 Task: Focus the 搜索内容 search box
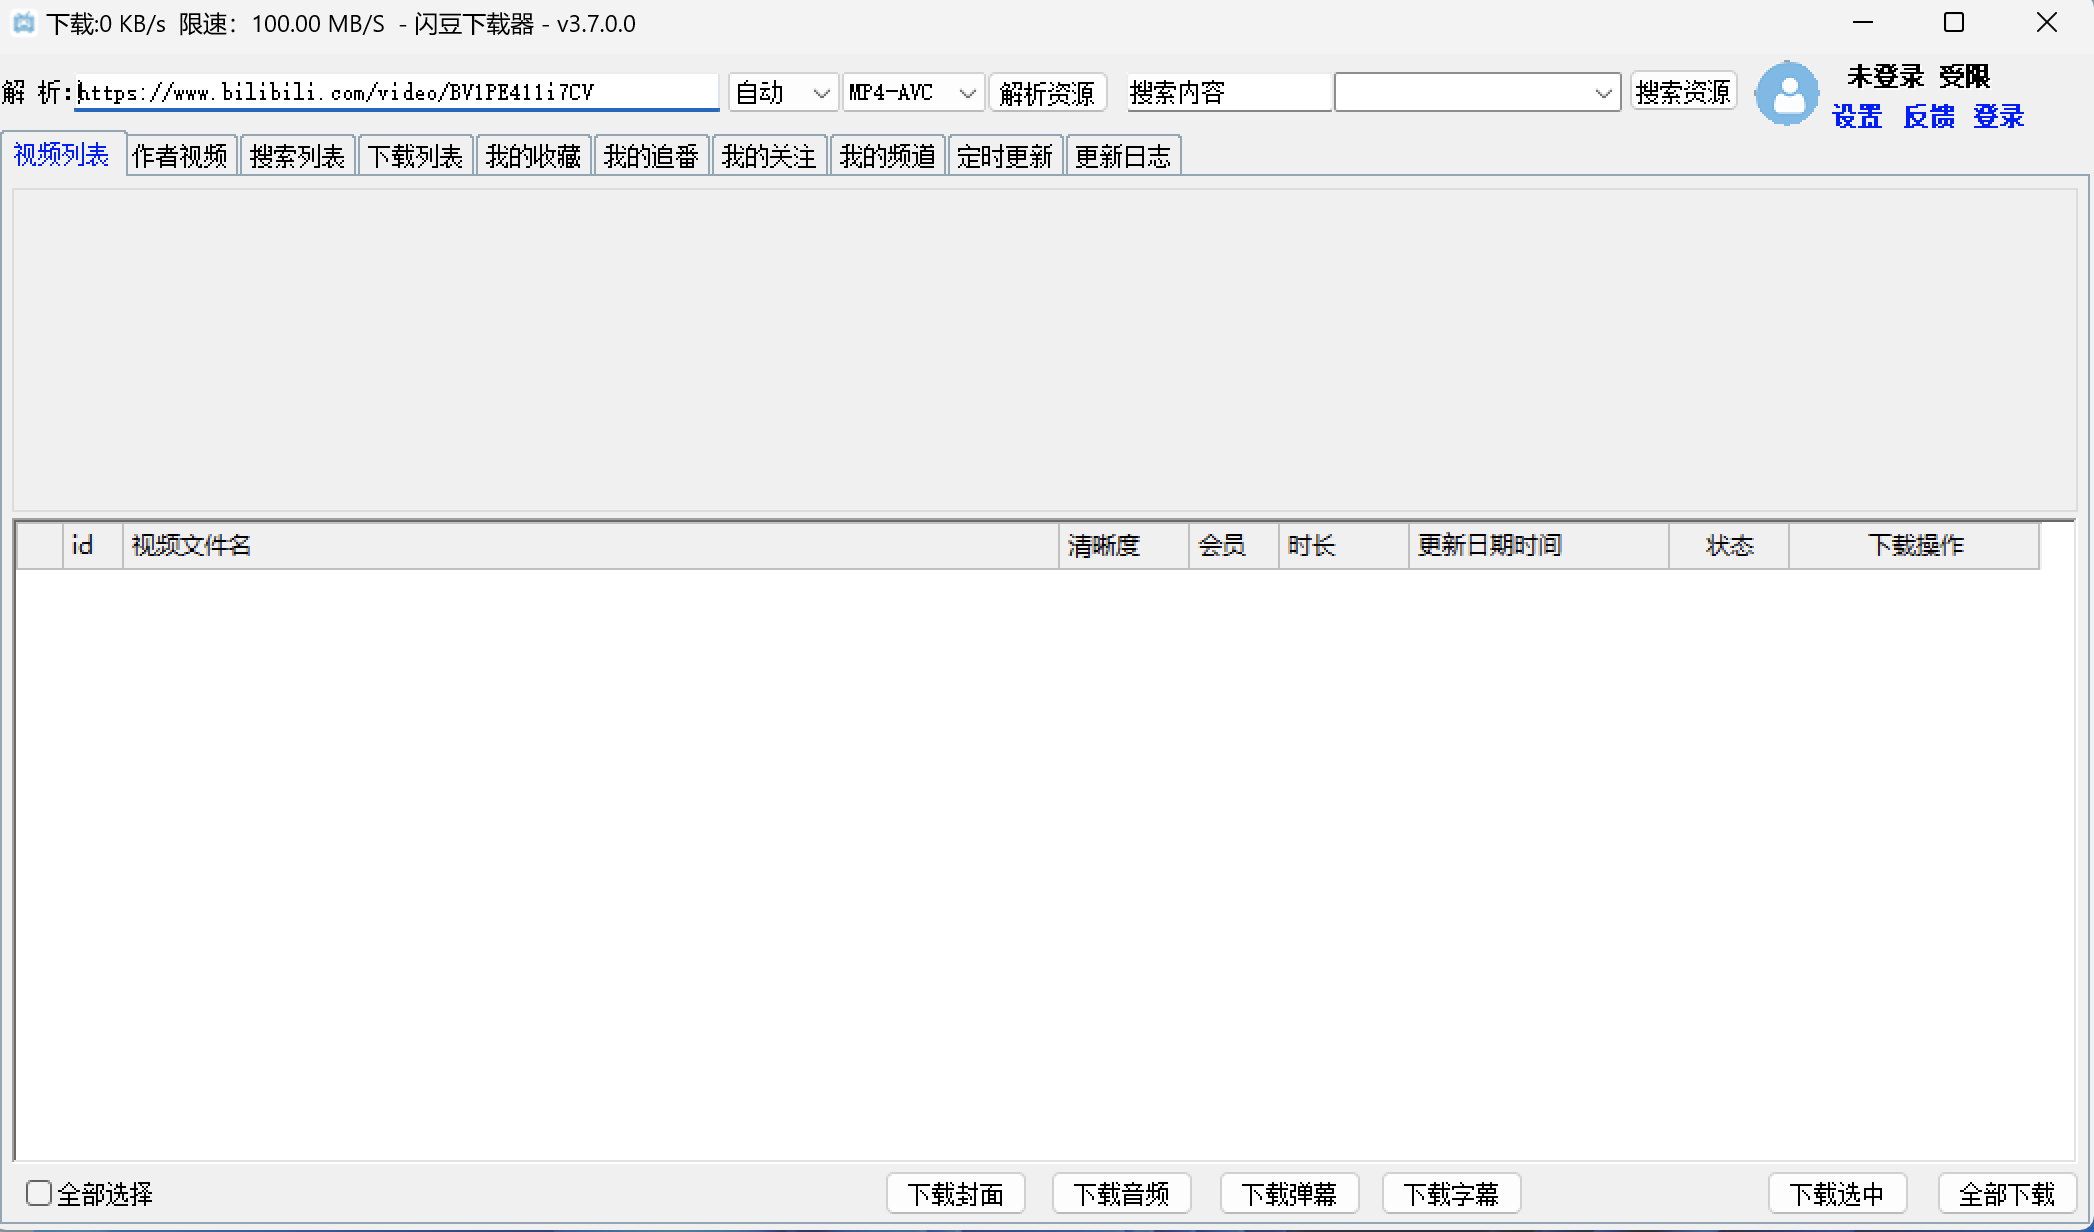pyautogui.click(x=1228, y=93)
